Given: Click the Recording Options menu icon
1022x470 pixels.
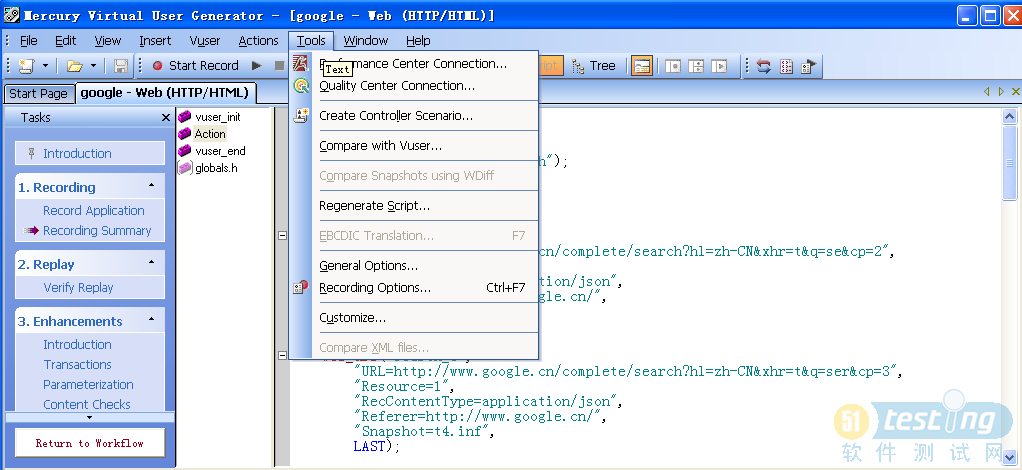Looking at the screenshot, I should 300,287.
